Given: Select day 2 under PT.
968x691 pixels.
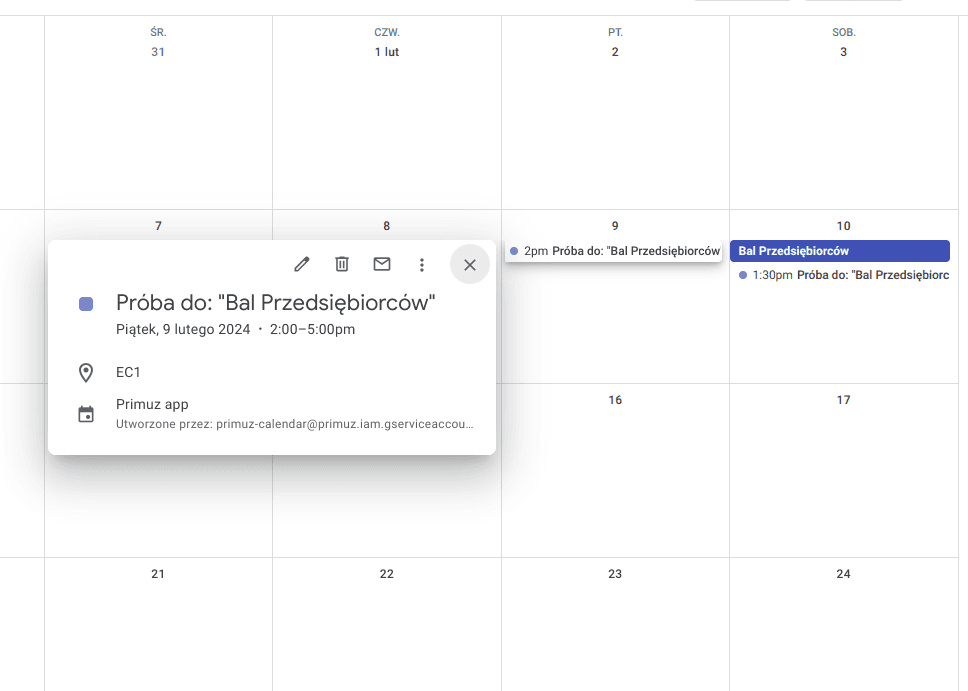Looking at the screenshot, I should pyautogui.click(x=615, y=52).
